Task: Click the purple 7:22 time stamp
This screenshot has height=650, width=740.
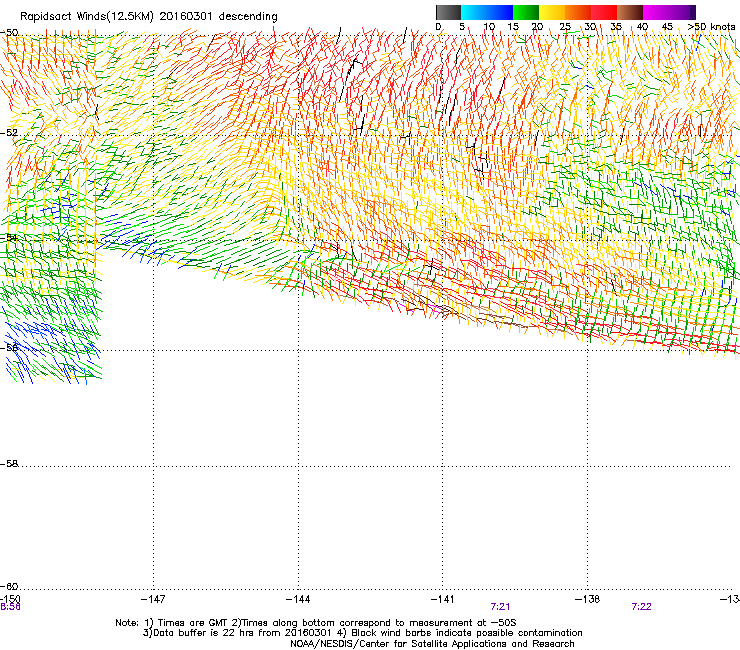Action: coord(641,607)
